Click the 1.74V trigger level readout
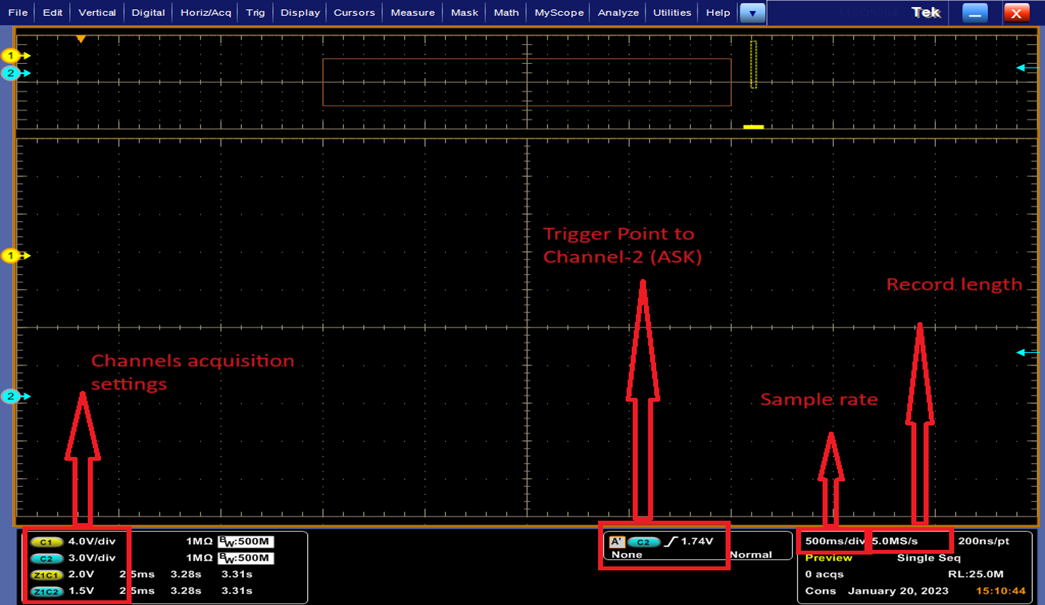The width and height of the screenshot is (1045, 605). 696,541
